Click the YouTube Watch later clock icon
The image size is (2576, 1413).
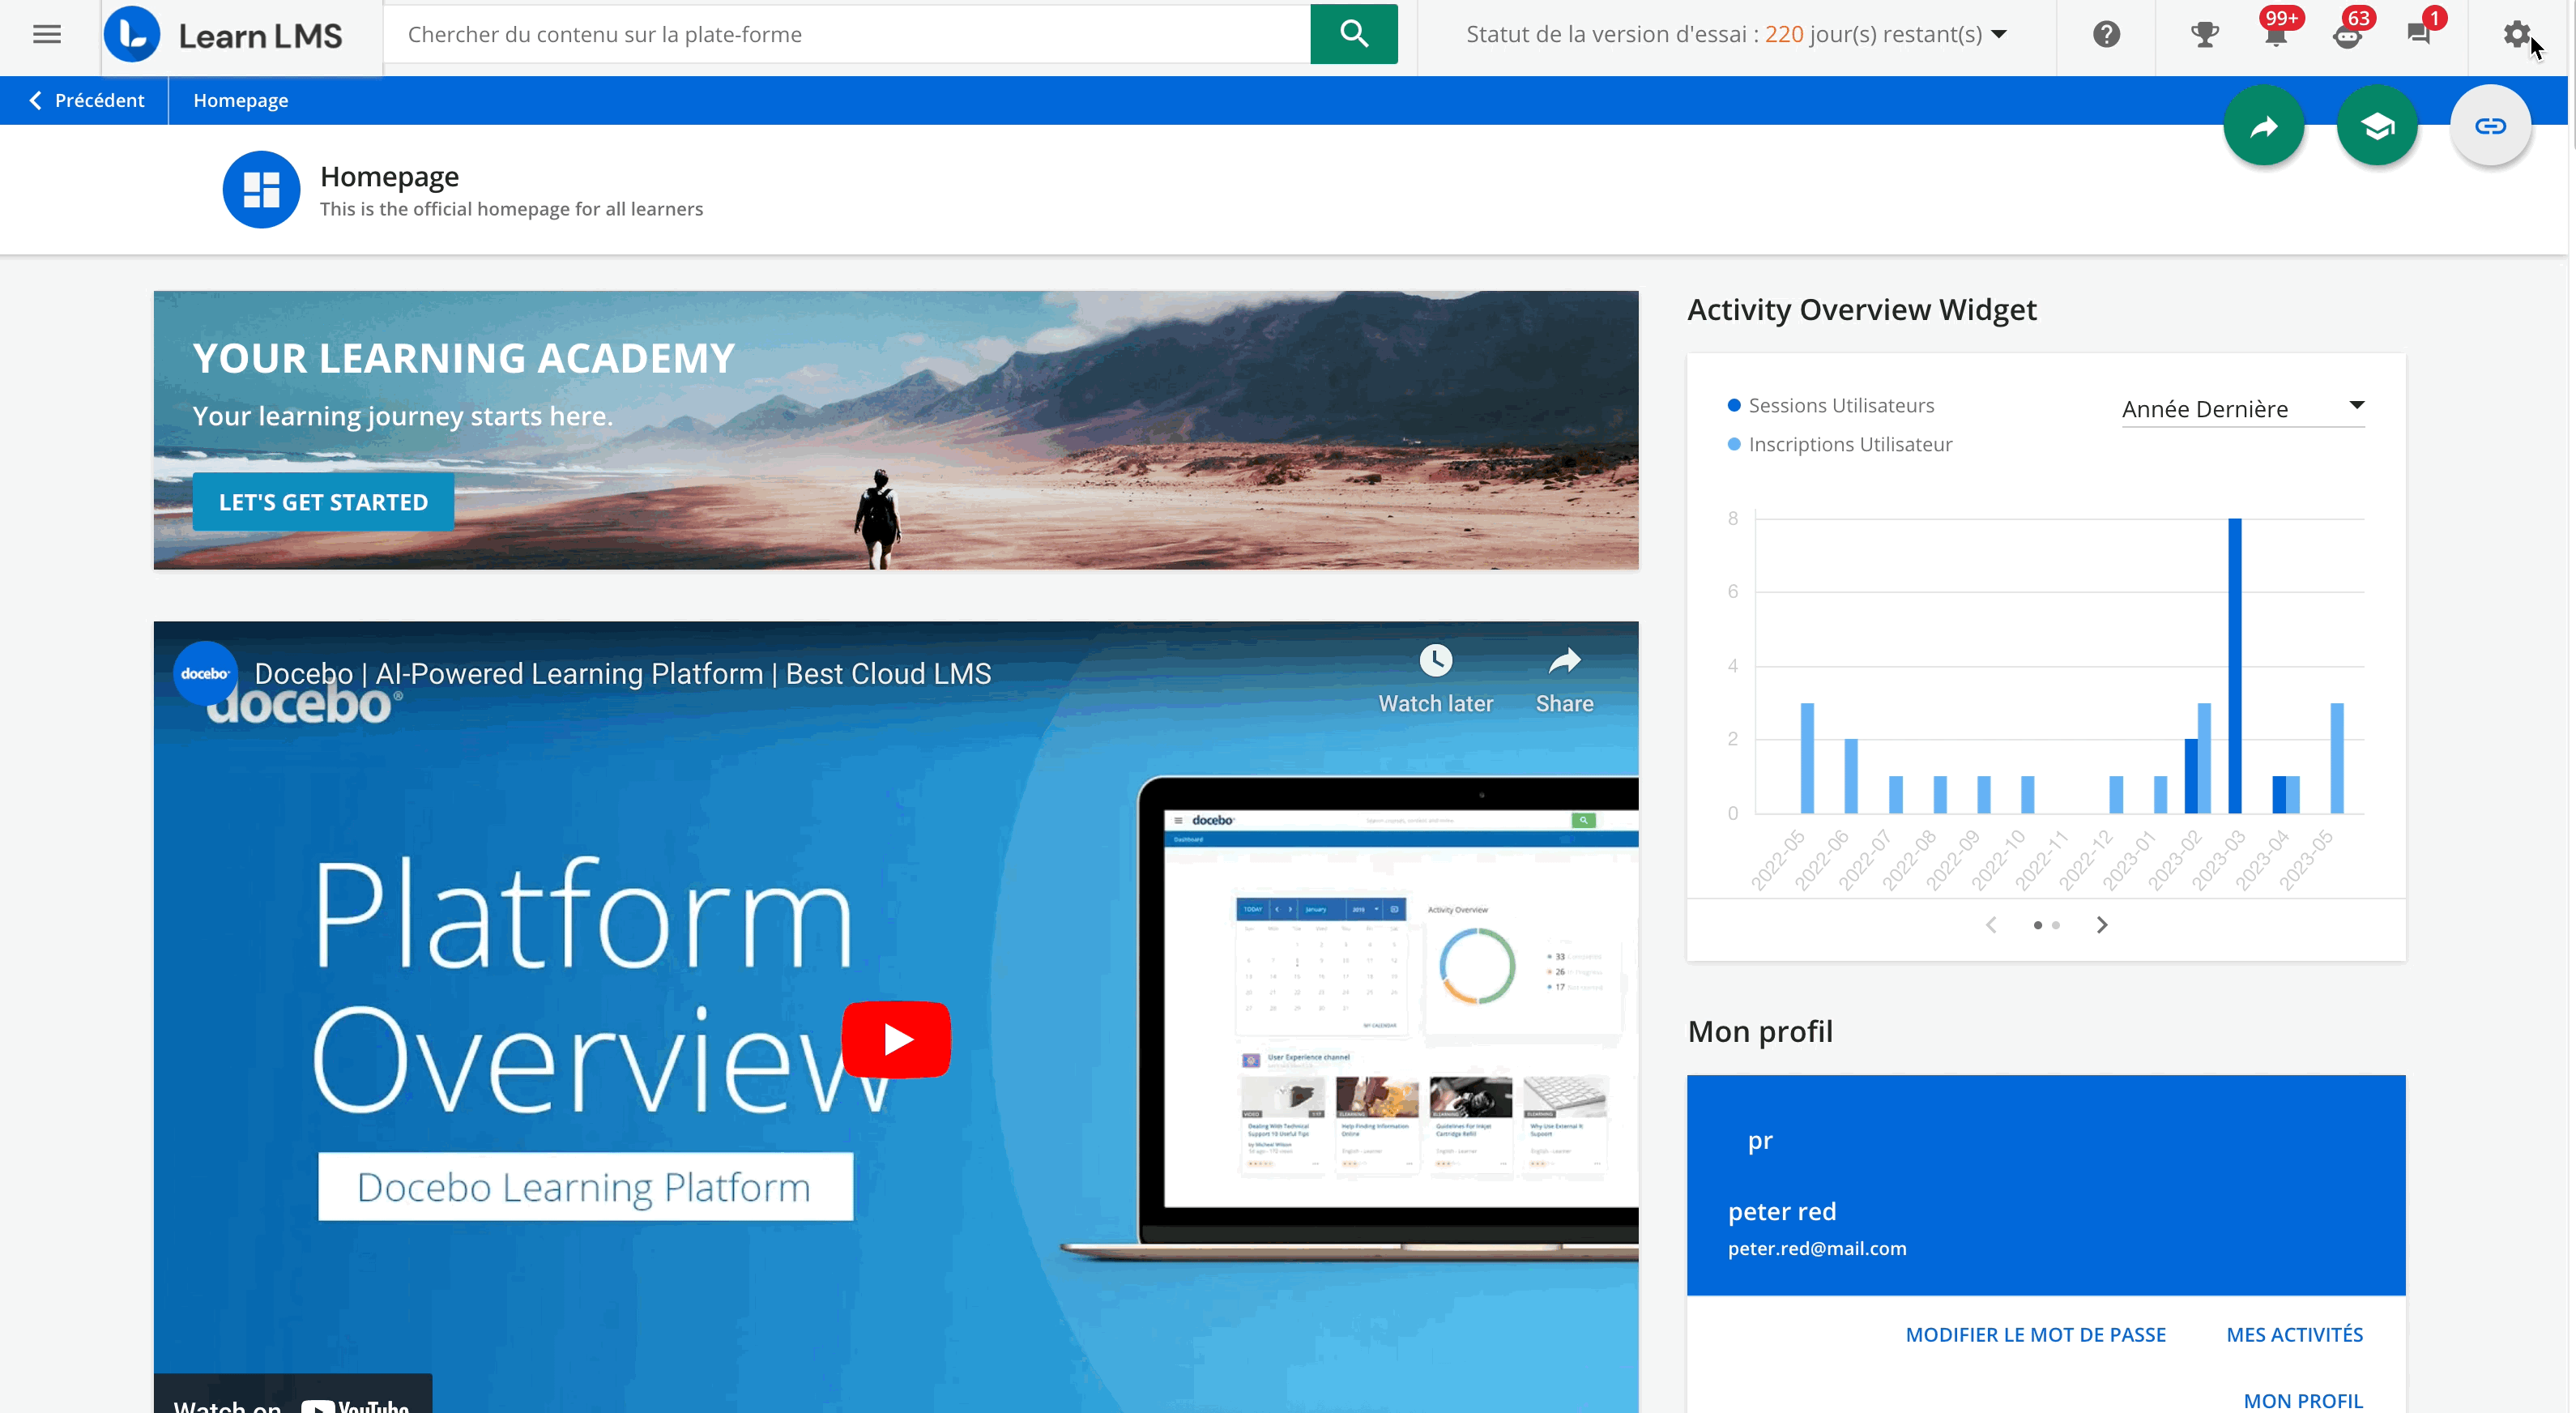(1435, 661)
